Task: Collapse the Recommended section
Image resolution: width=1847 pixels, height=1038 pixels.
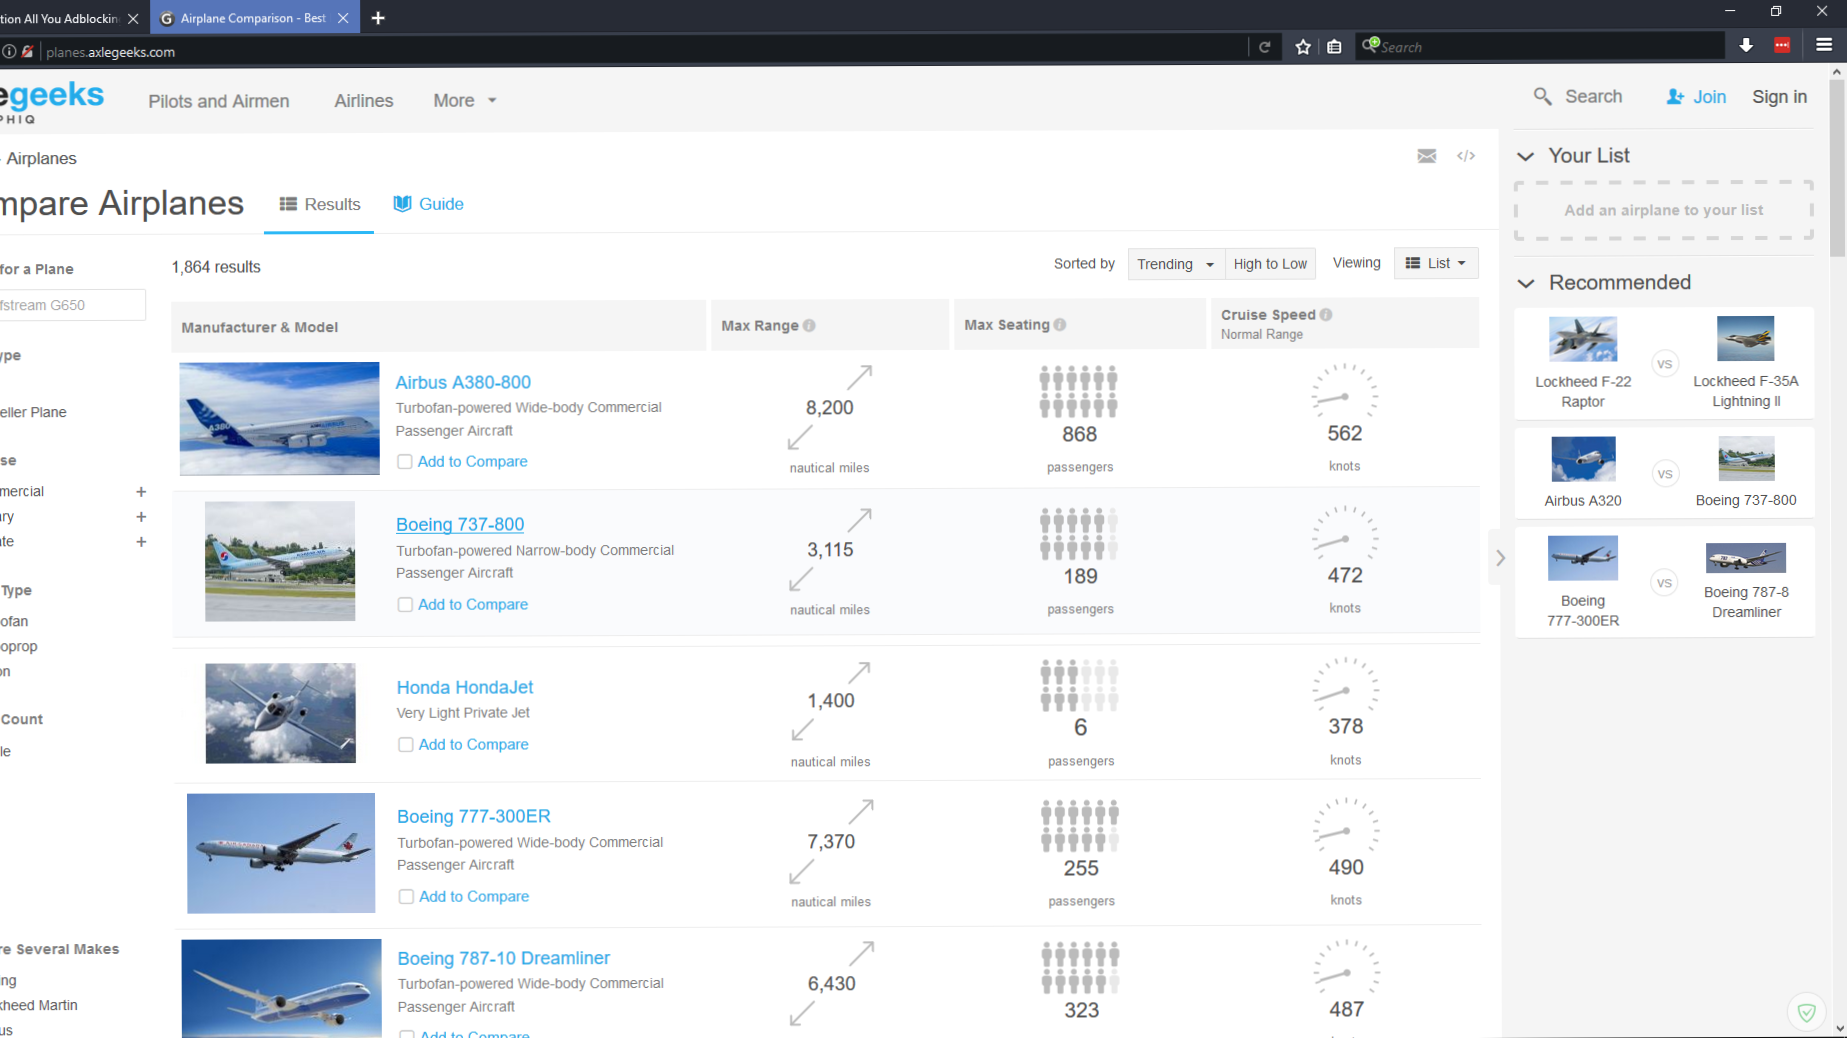Action: 1526,283
